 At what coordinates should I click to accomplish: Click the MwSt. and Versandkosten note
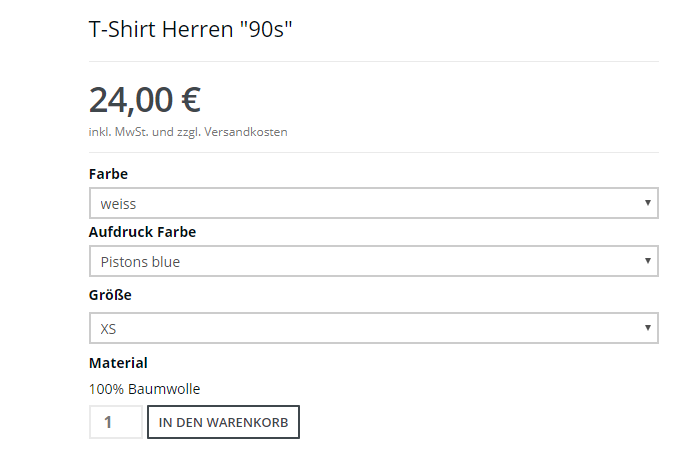coord(188,132)
